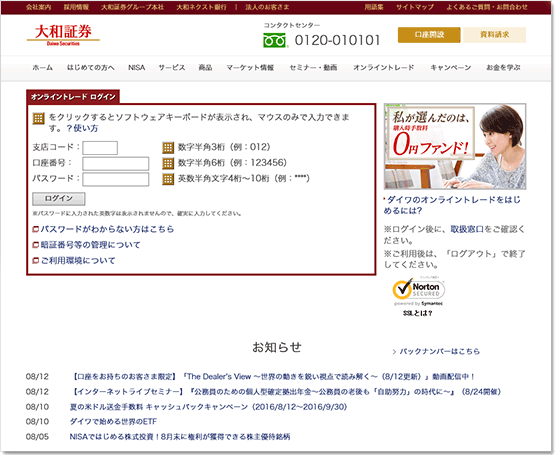Click the green free-dial phone icon

[274, 40]
